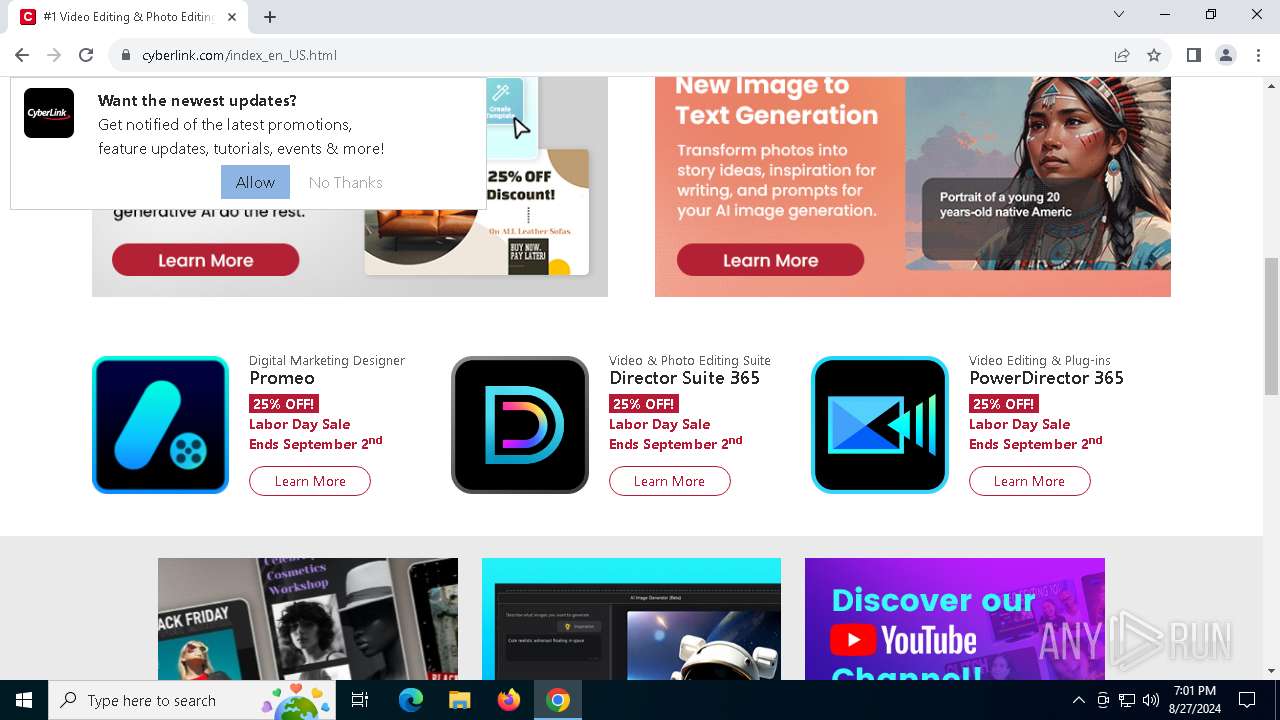Open the notification center icon
Image resolution: width=1280 pixels, height=720 pixels.
click(x=1247, y=700)
